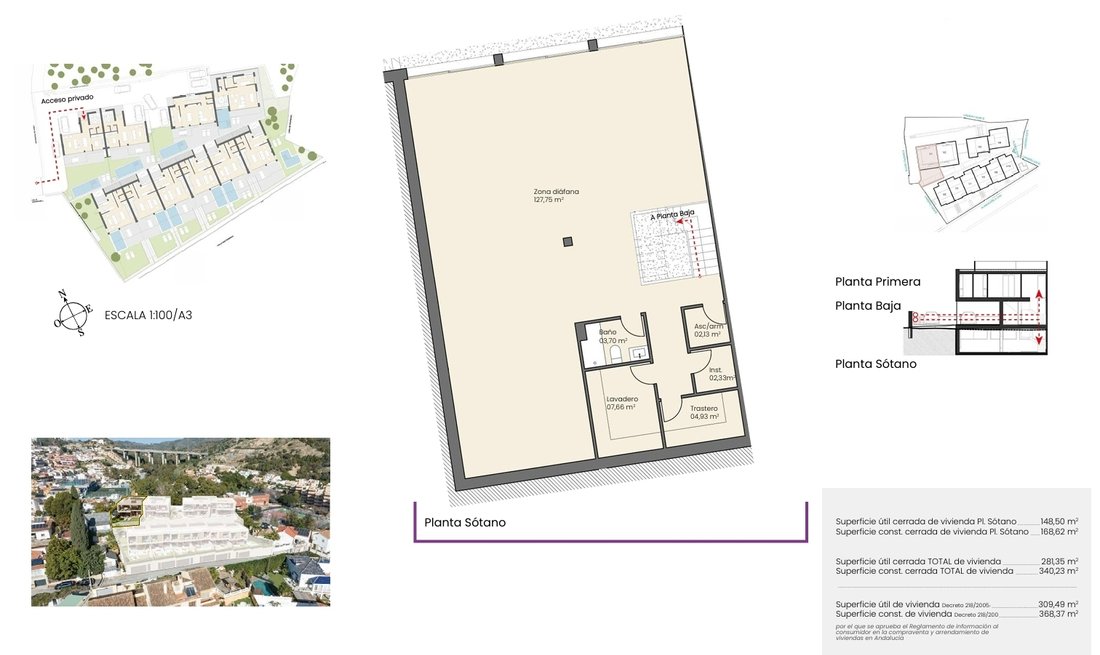Open the aerial photo of the development
This screenshot has width=1100, height=655.
[x=180, y=522]
